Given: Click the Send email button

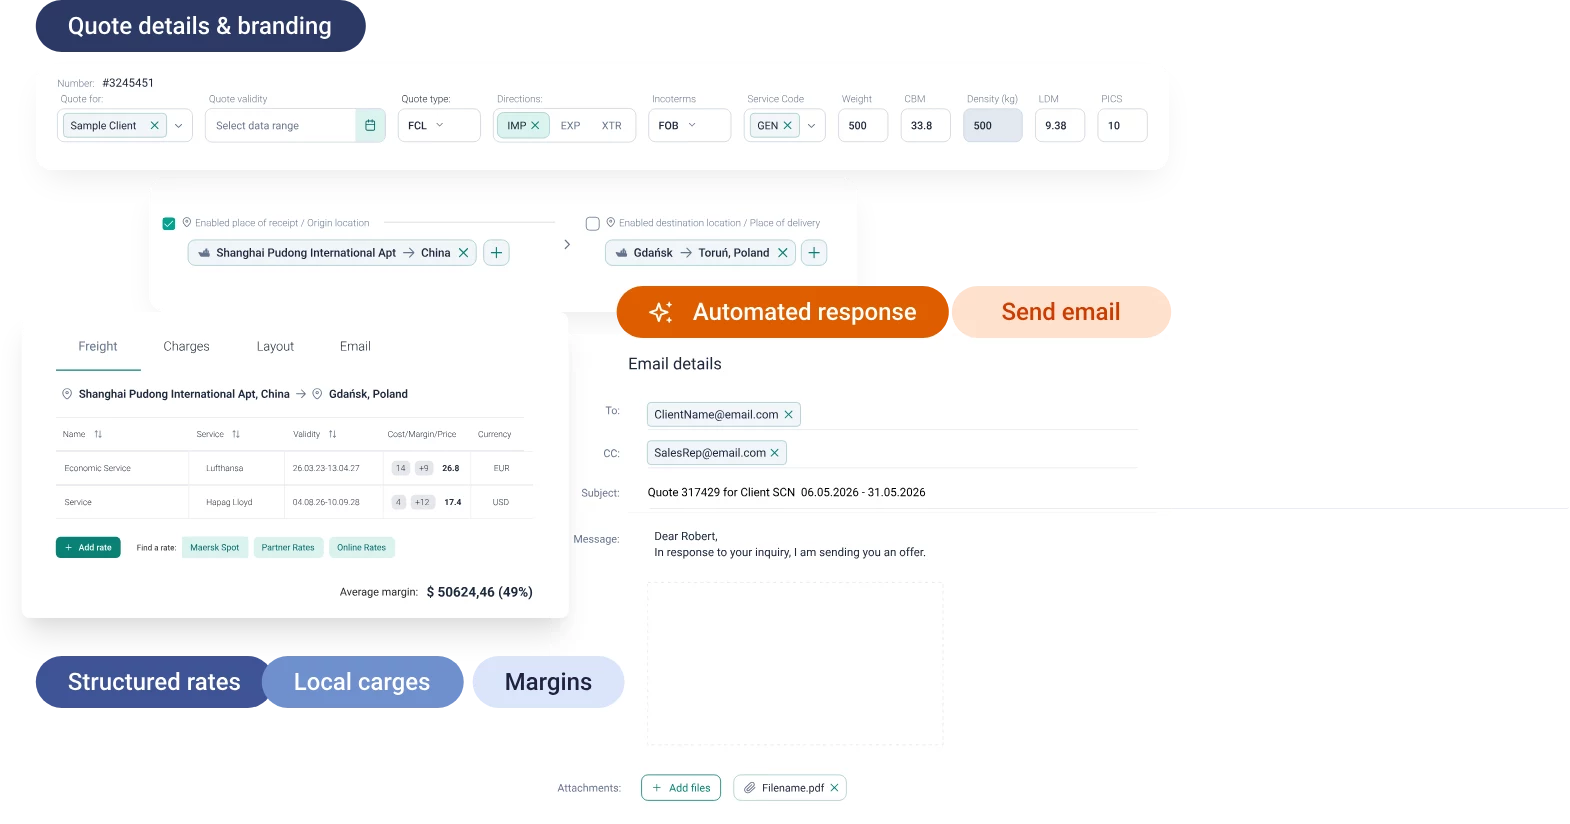Looking at the screenshot, I should point(1061,312).
